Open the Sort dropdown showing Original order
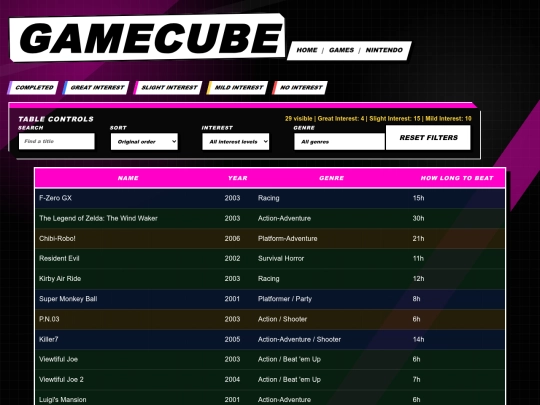Image resolution: width=540 pixels, height=405 pixels. 144,142
